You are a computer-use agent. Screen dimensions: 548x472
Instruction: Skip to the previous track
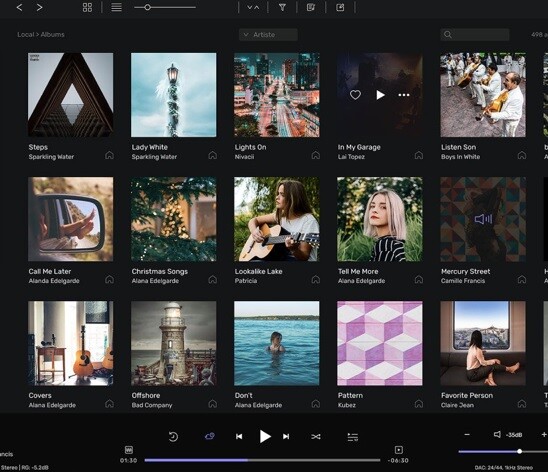(x=239, y=436)
